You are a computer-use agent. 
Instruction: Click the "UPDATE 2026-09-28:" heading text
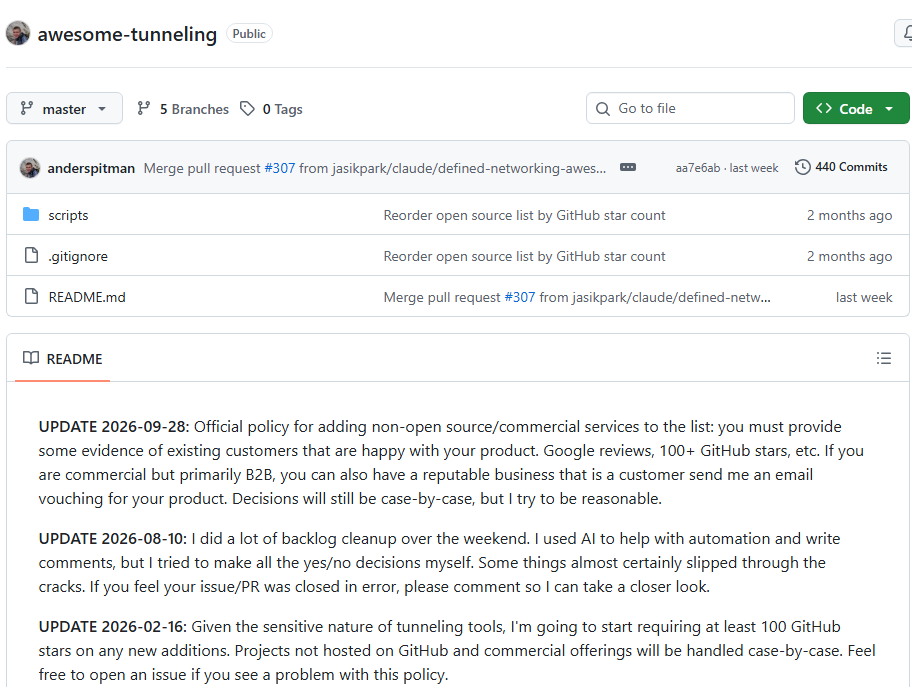114,426
